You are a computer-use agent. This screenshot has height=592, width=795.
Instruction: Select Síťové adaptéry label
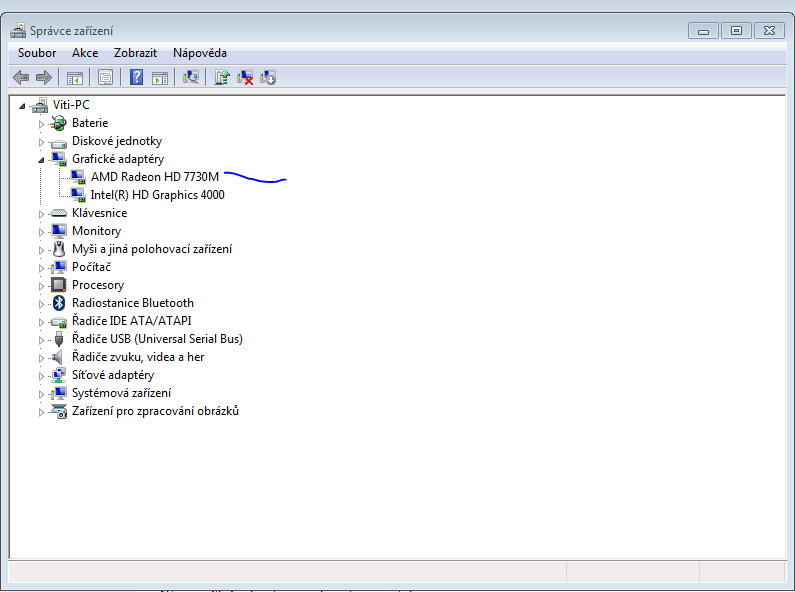point(113,375)
